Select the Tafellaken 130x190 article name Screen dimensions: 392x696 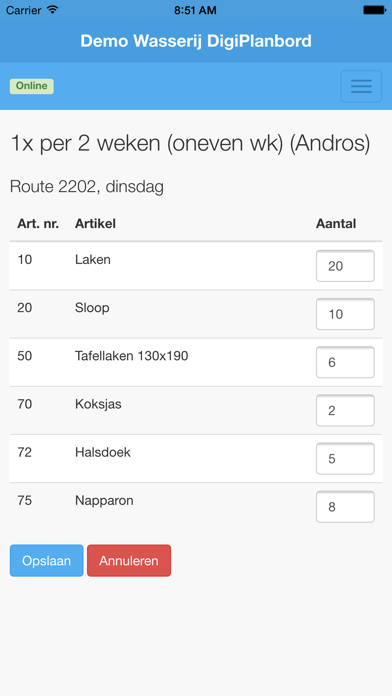(x=131, y=356)
